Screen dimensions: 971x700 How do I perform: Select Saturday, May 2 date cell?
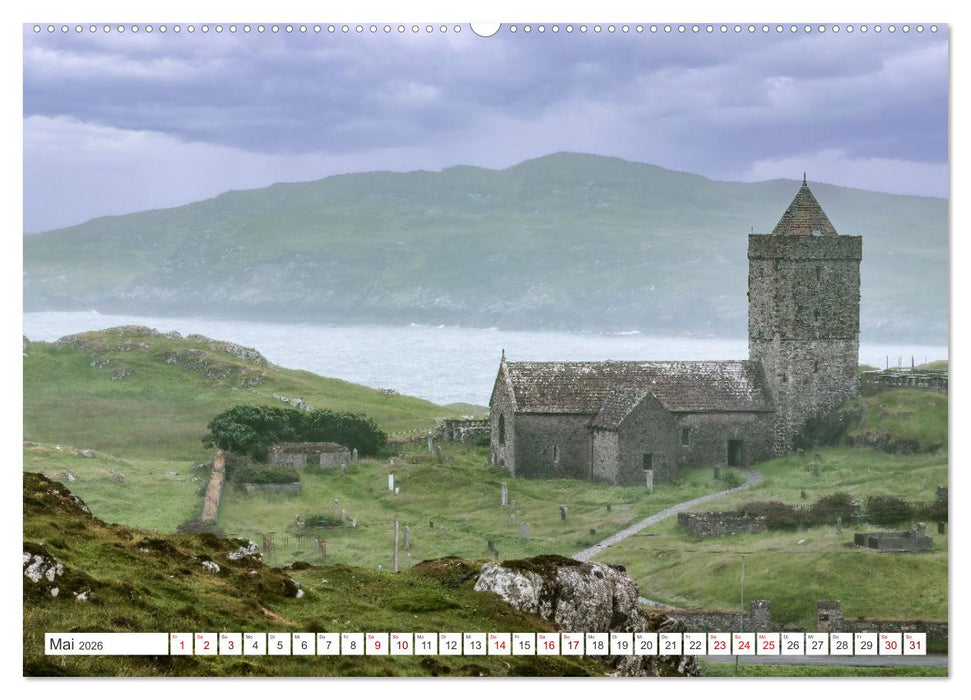coord(206,644)
